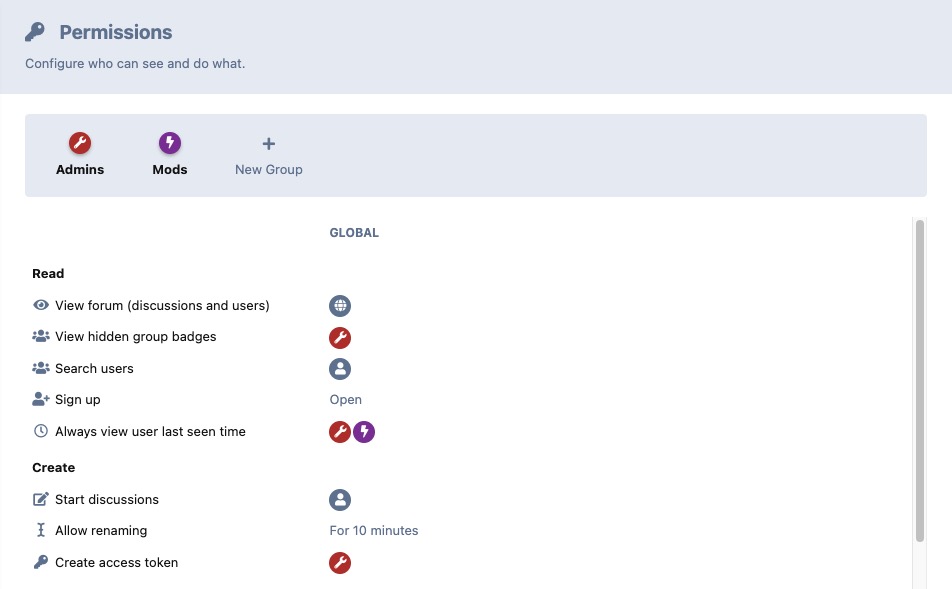This screenshot has width=952, height=589.
Task: Switch to the Mods group tab
Action: [x=170, y=155]
